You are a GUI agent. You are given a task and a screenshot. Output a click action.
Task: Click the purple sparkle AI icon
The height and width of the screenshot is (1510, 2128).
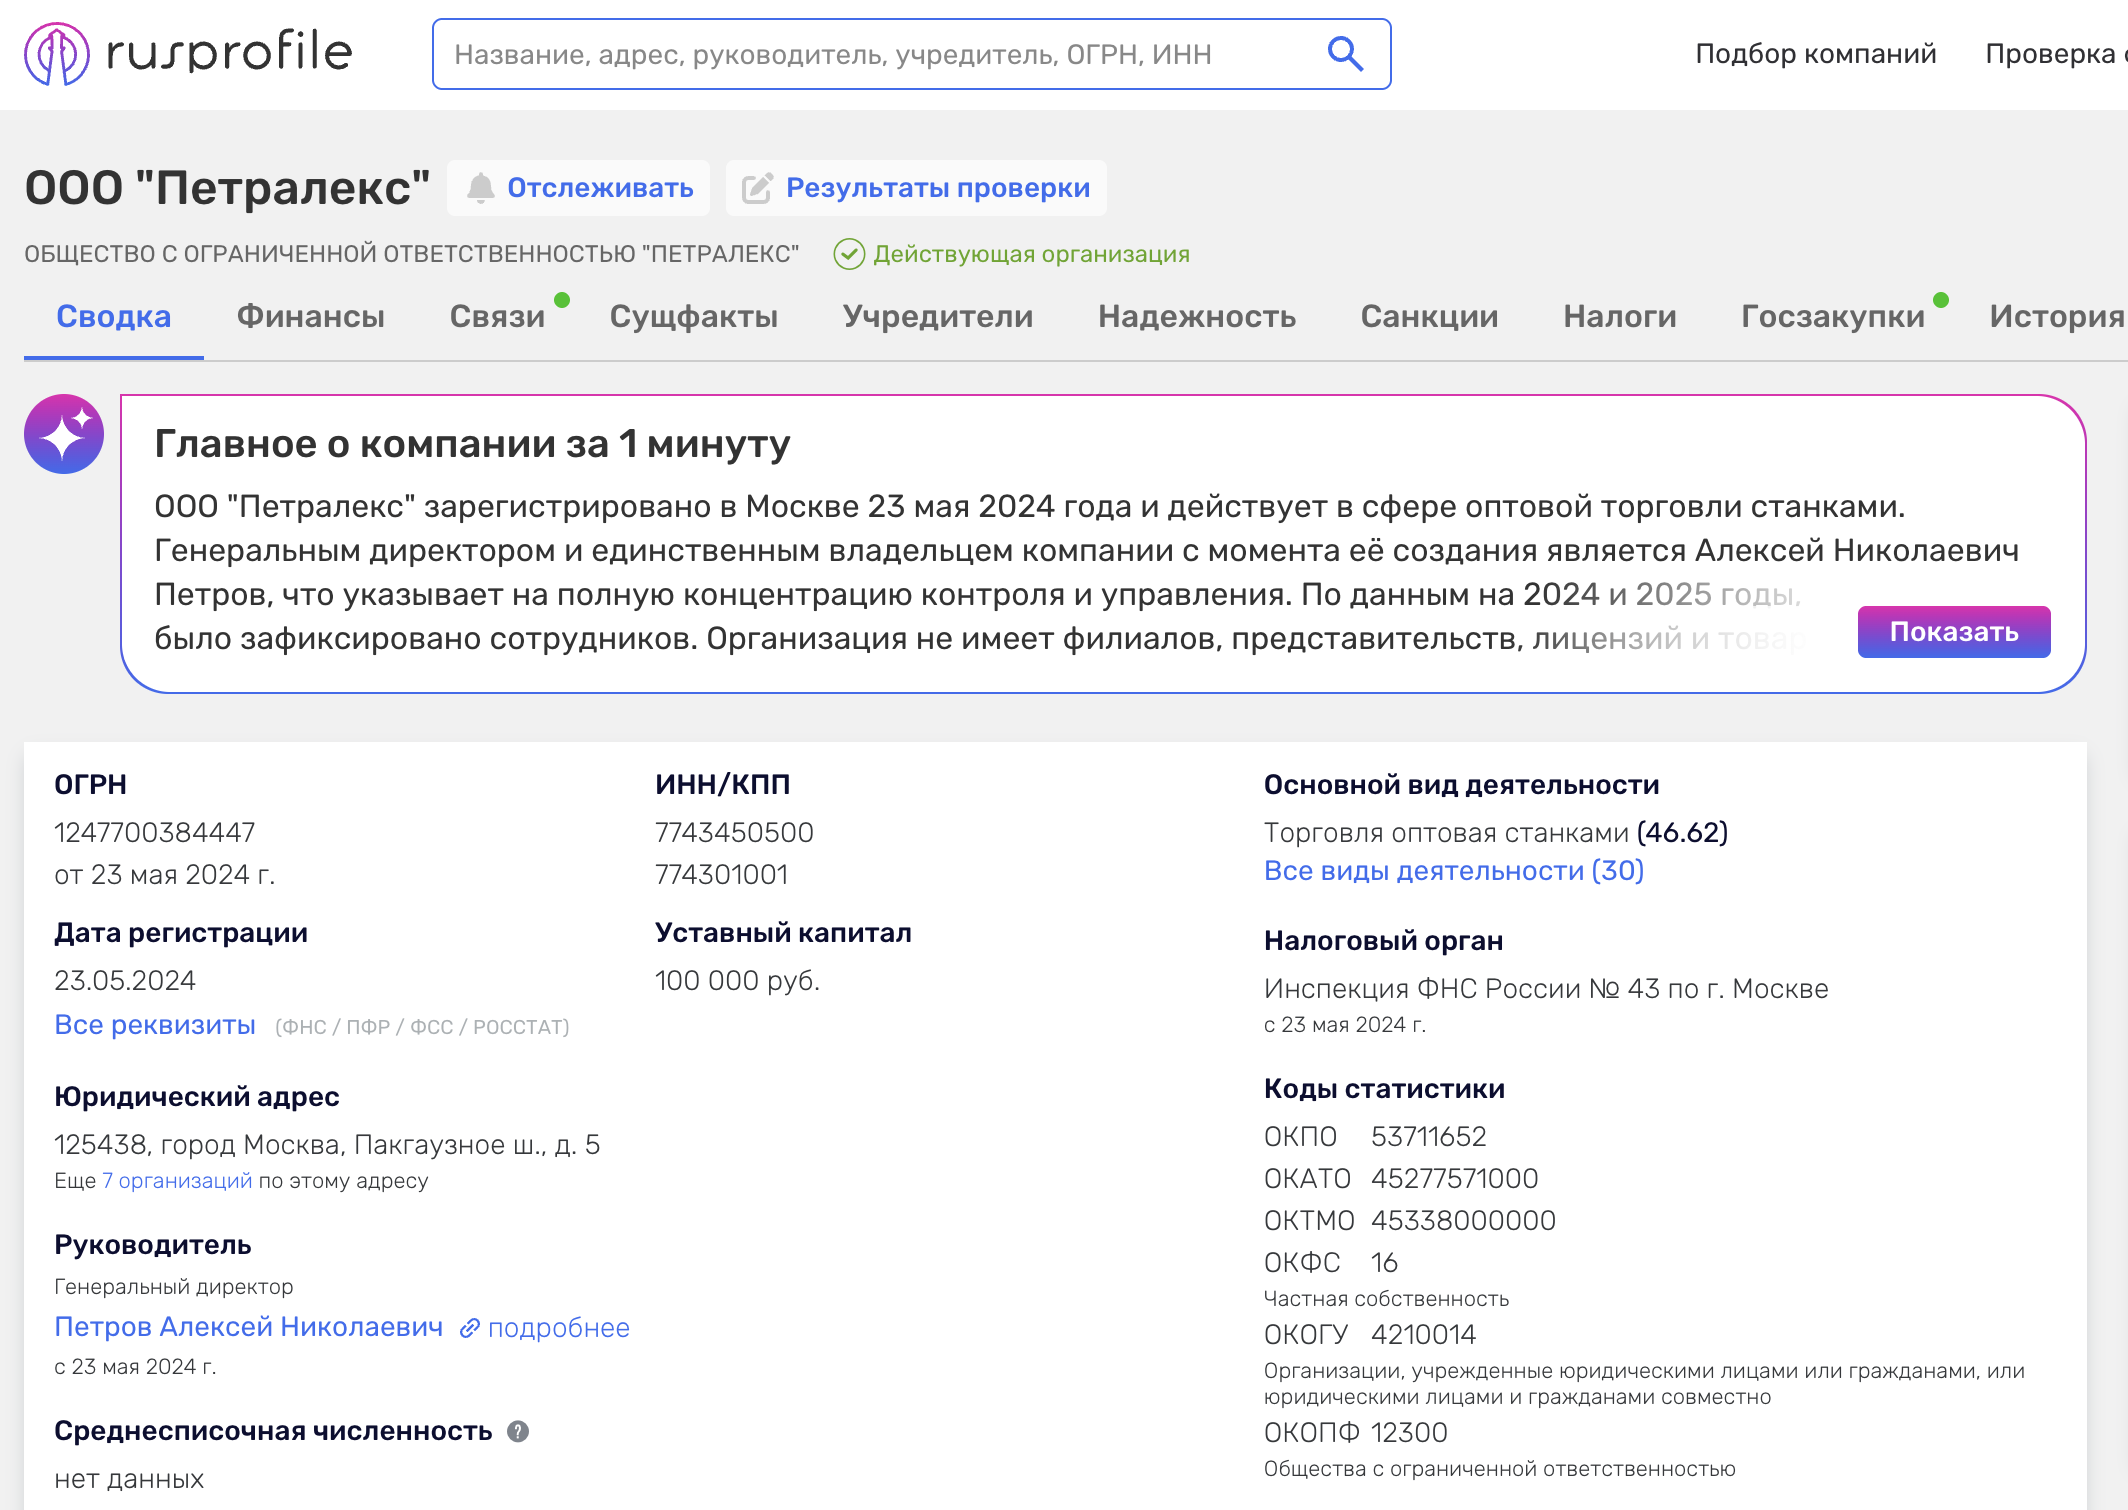[64, 434]
